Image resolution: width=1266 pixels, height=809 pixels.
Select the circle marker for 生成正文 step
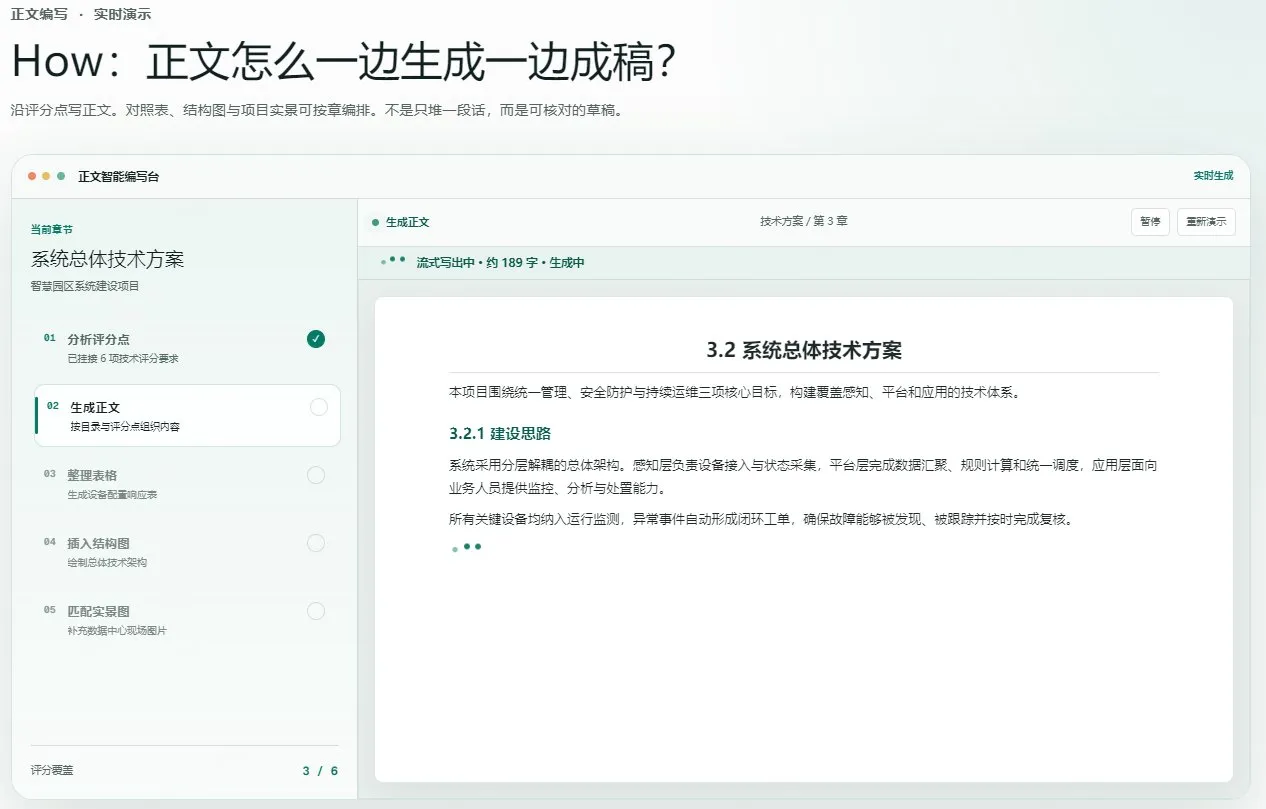[319, 407]
